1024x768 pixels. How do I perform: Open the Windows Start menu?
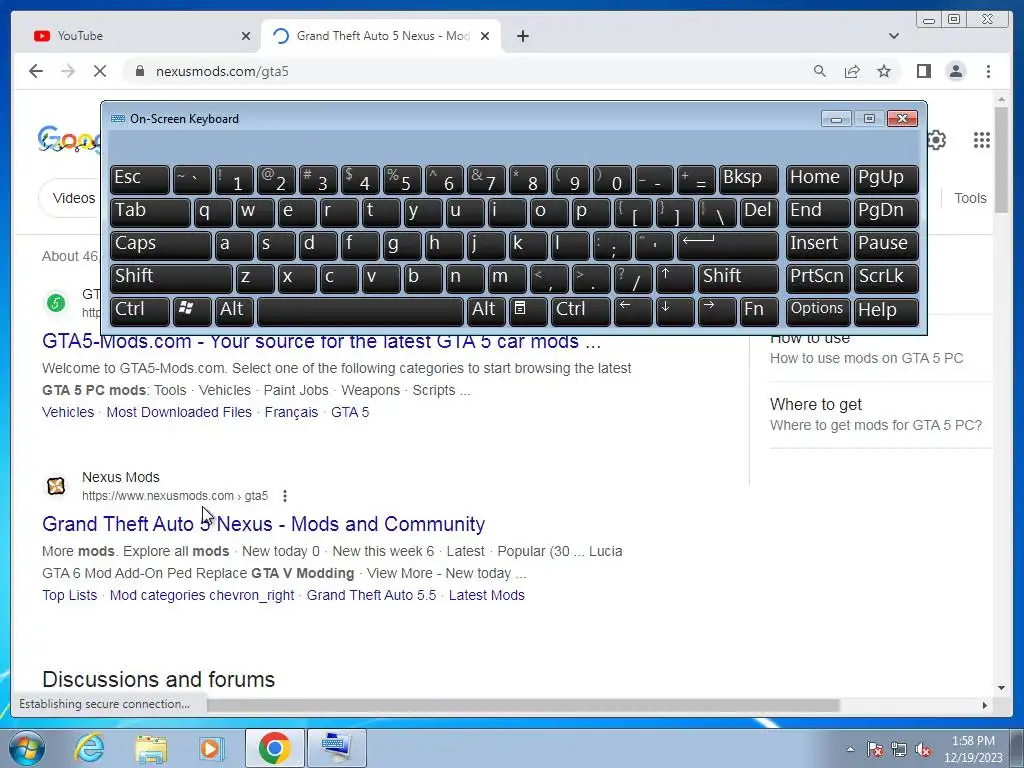pyautogui.click(x=26, y=748)
